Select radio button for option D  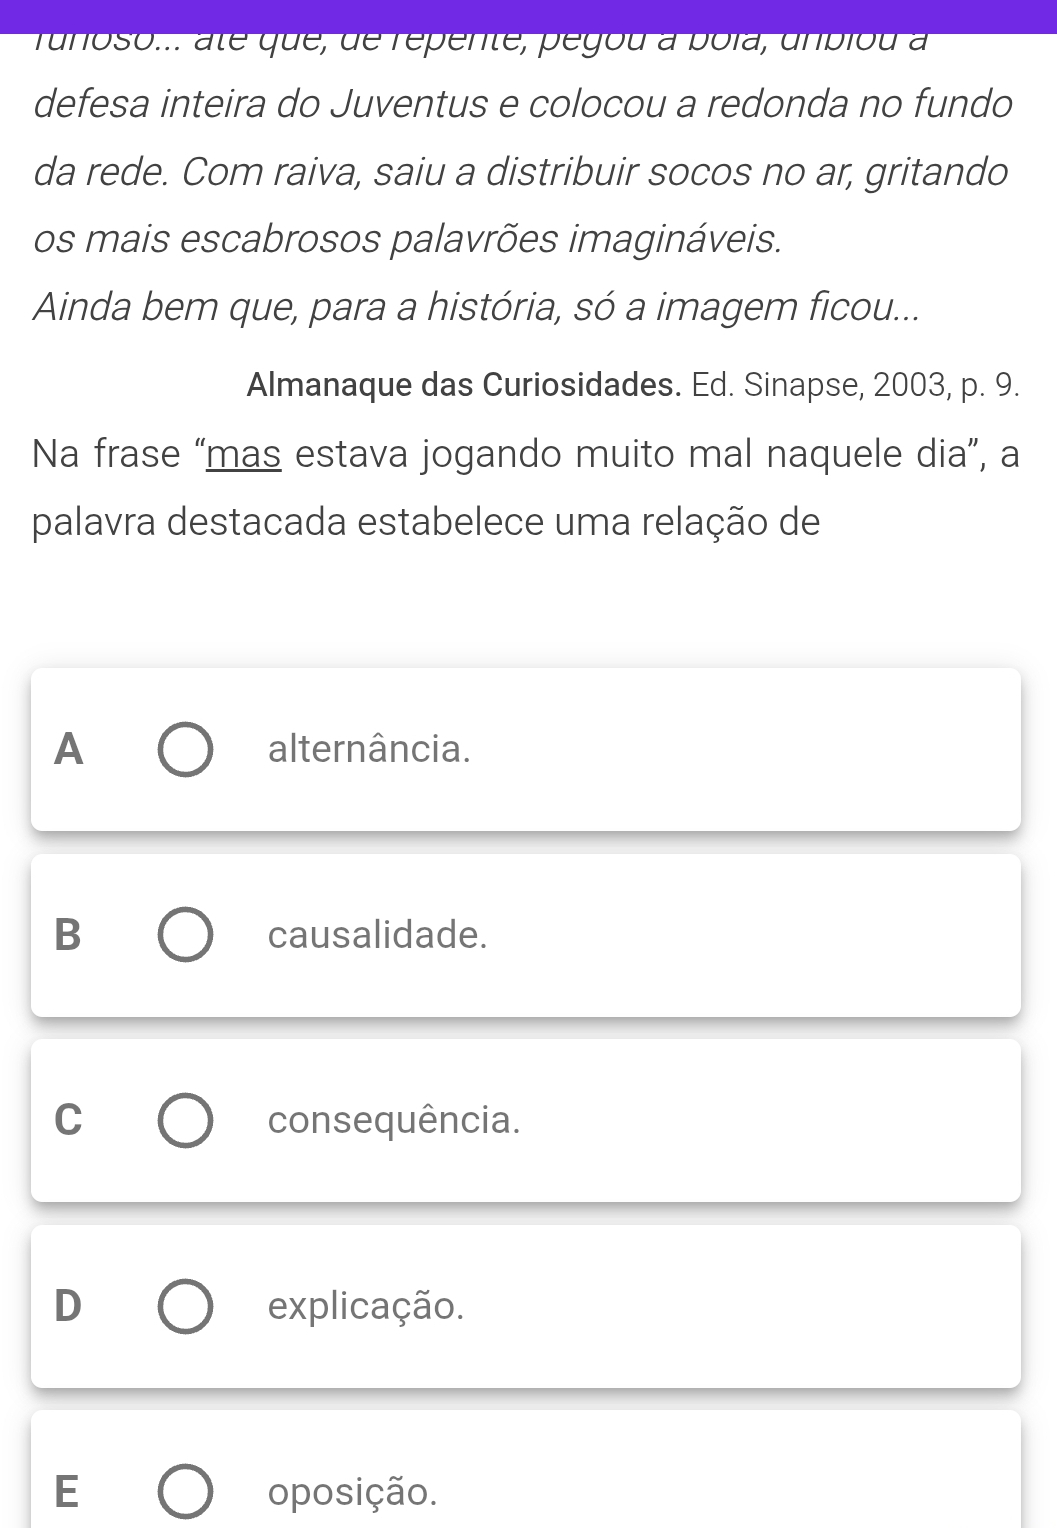185,1306
